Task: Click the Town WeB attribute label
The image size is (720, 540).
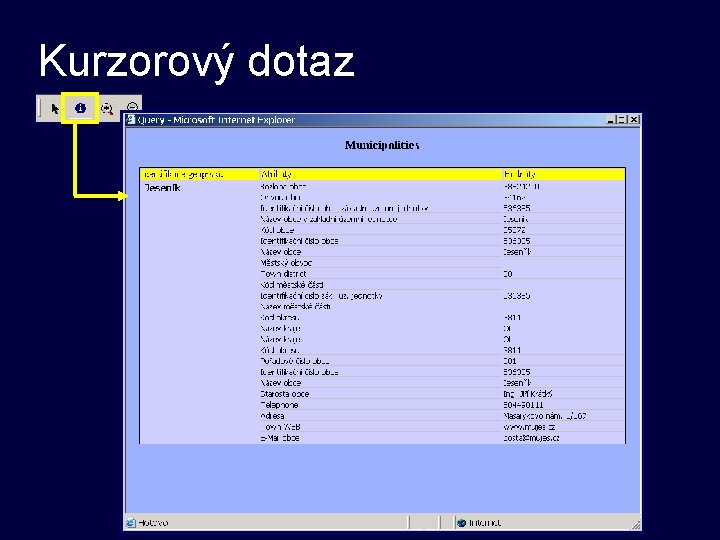Action: (x=281, y=427)
